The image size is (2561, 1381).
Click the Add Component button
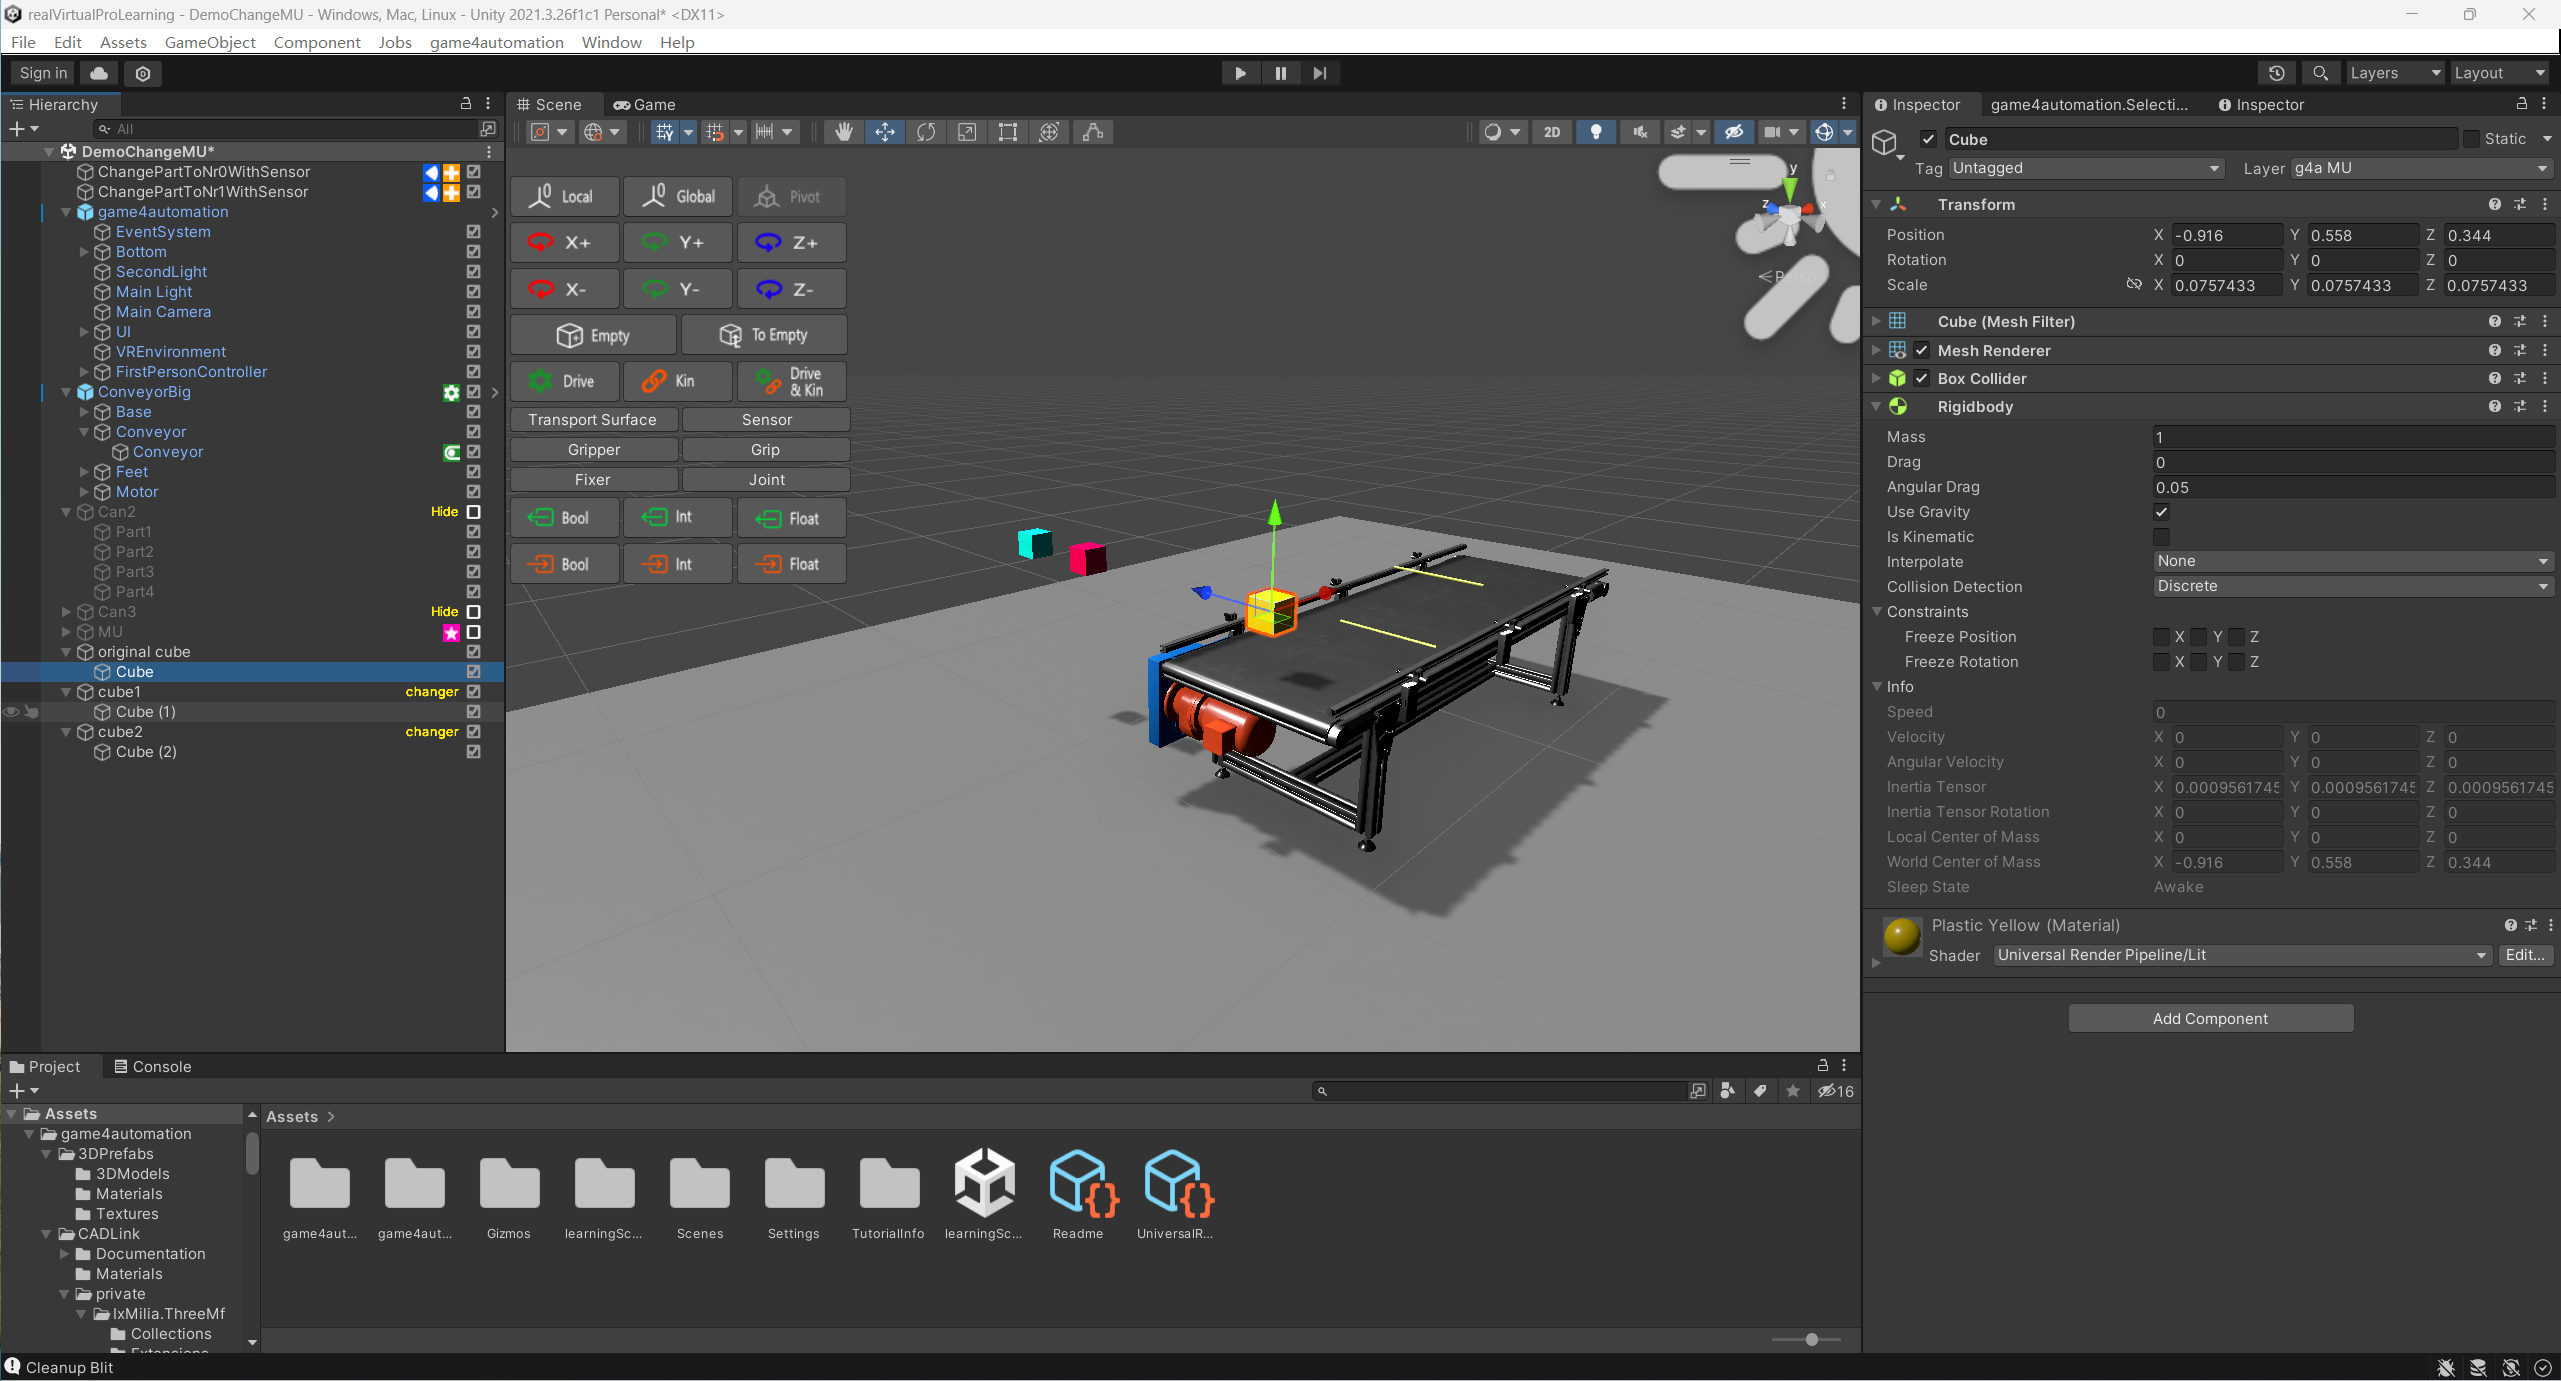pyautogui.click(x=2210, y=1018)
